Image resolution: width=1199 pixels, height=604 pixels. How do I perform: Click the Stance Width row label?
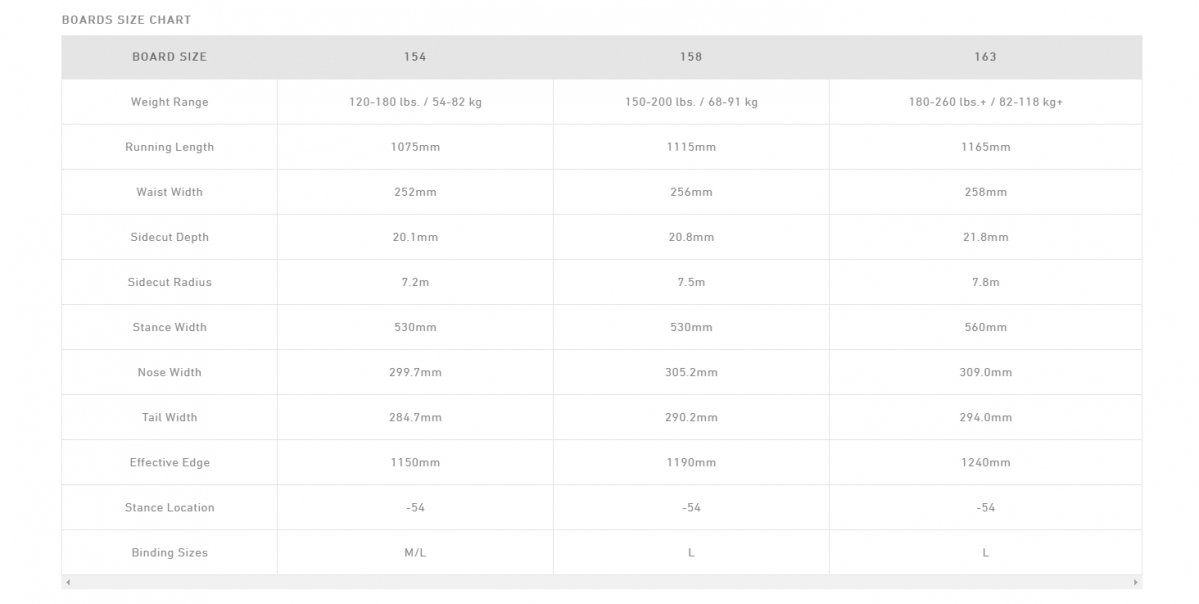tap(169, 327)
